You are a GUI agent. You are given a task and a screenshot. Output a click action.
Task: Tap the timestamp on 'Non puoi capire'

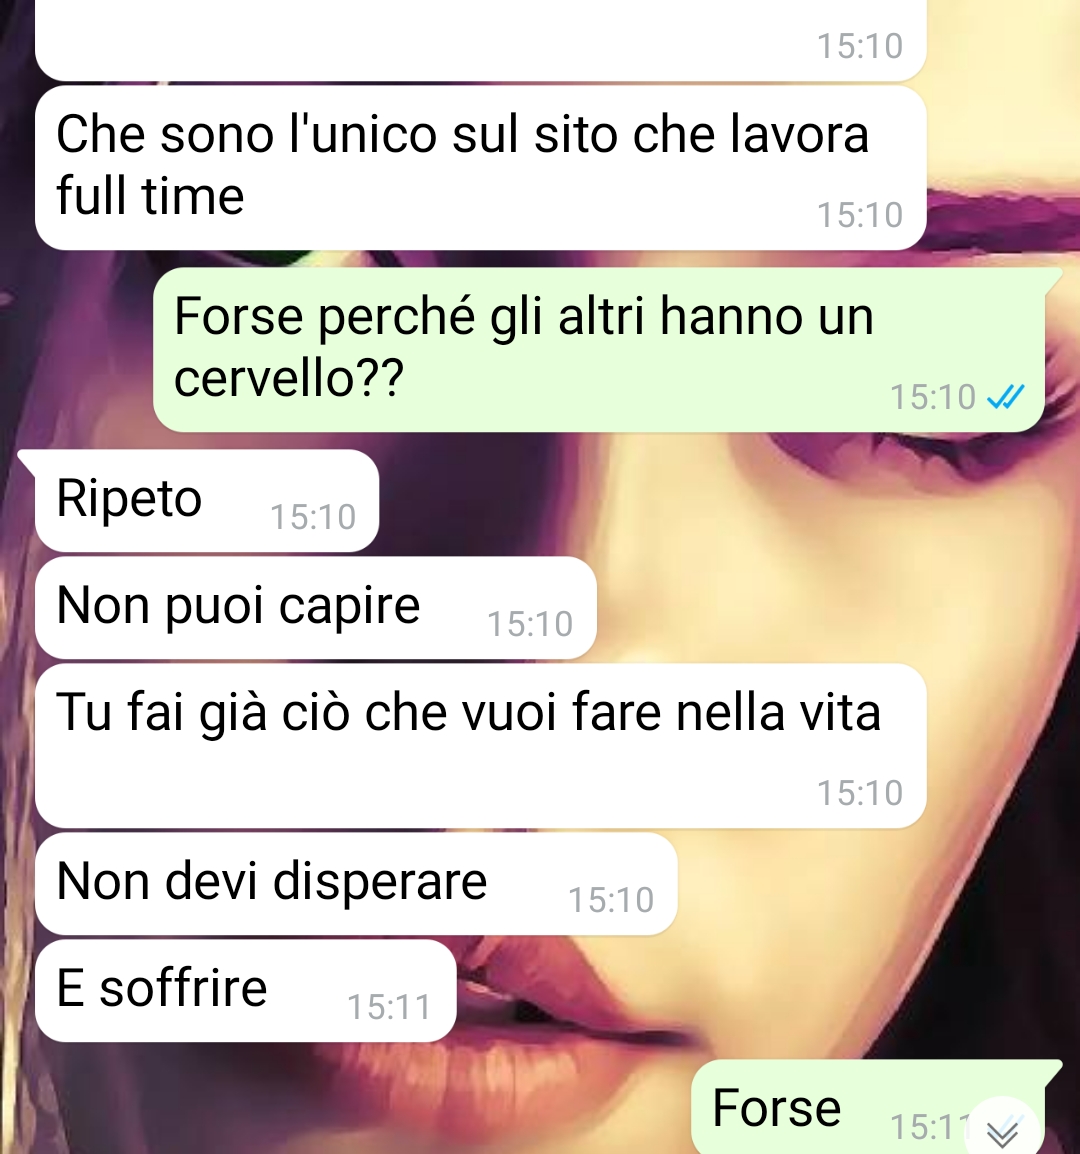(x=530, y=624)
